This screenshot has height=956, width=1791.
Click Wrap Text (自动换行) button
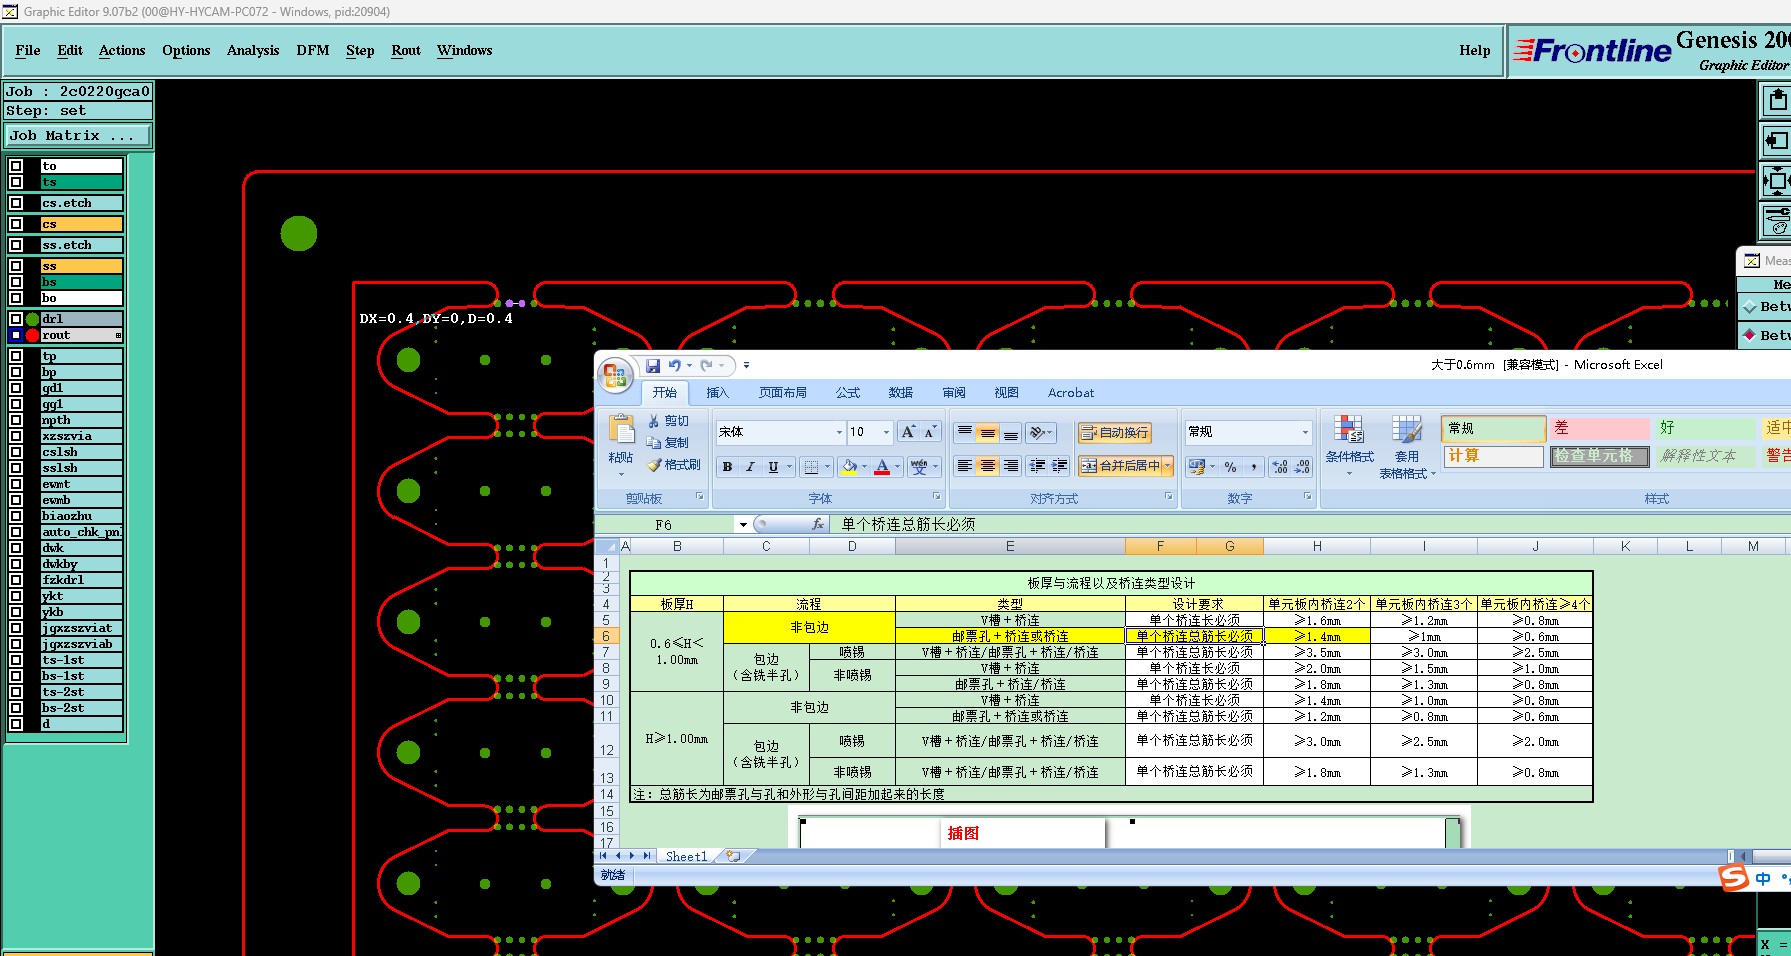coord(1114,432)
